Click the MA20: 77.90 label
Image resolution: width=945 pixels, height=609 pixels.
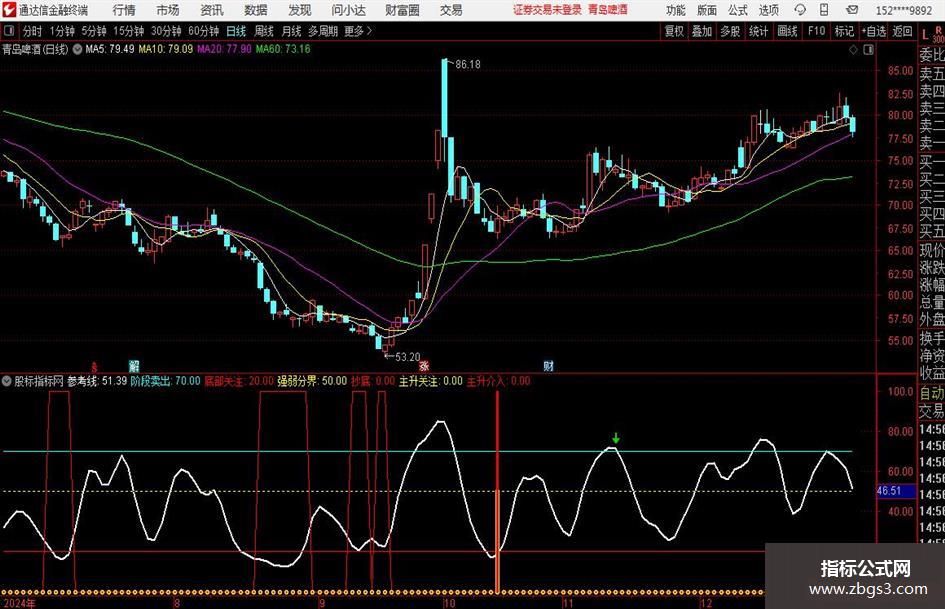tap(224, 49)
